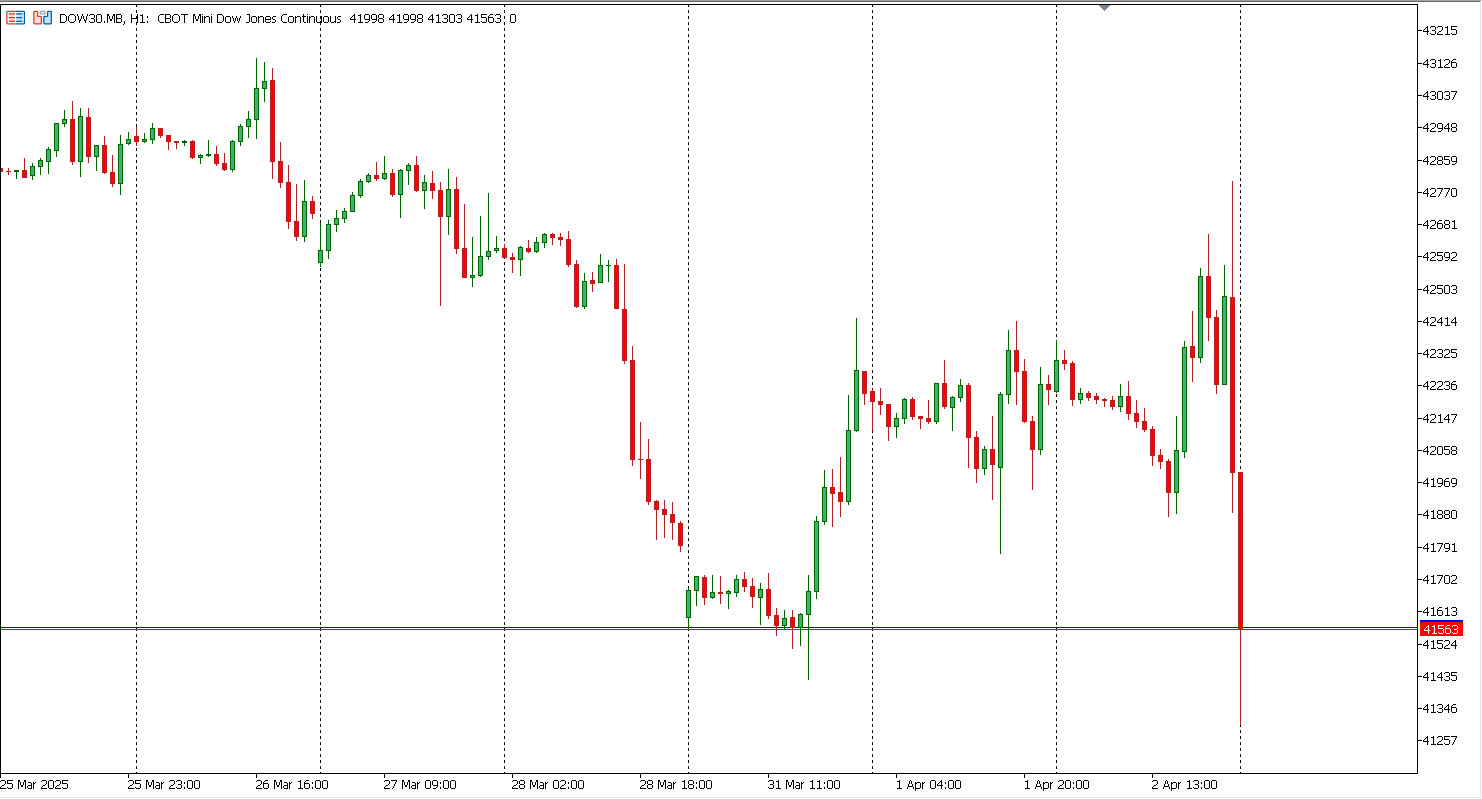1482x799 pixels.
Task: Select the 42058 price scale label
Action: point(1441,450)
